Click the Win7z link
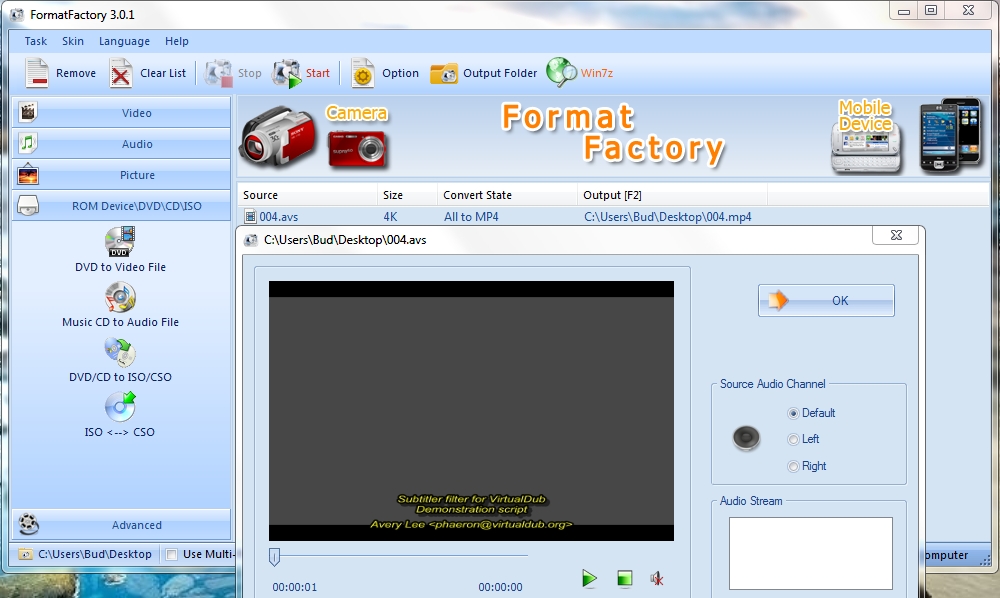The height and width of the screenshot is (598, 1000). click(596, 73)
